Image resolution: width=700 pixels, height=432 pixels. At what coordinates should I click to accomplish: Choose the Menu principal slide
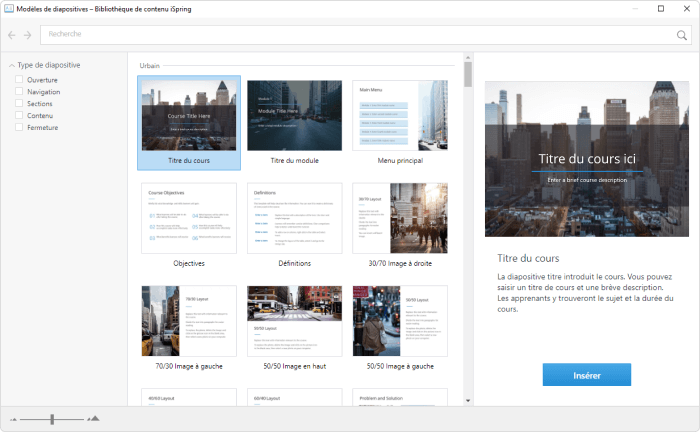[400, 123]
